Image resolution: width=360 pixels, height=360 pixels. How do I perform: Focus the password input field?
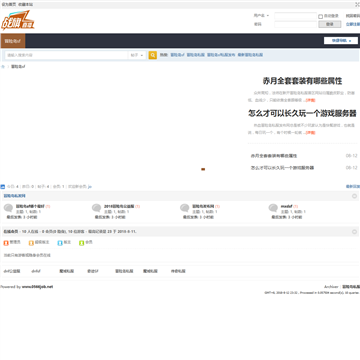[295, 24]
